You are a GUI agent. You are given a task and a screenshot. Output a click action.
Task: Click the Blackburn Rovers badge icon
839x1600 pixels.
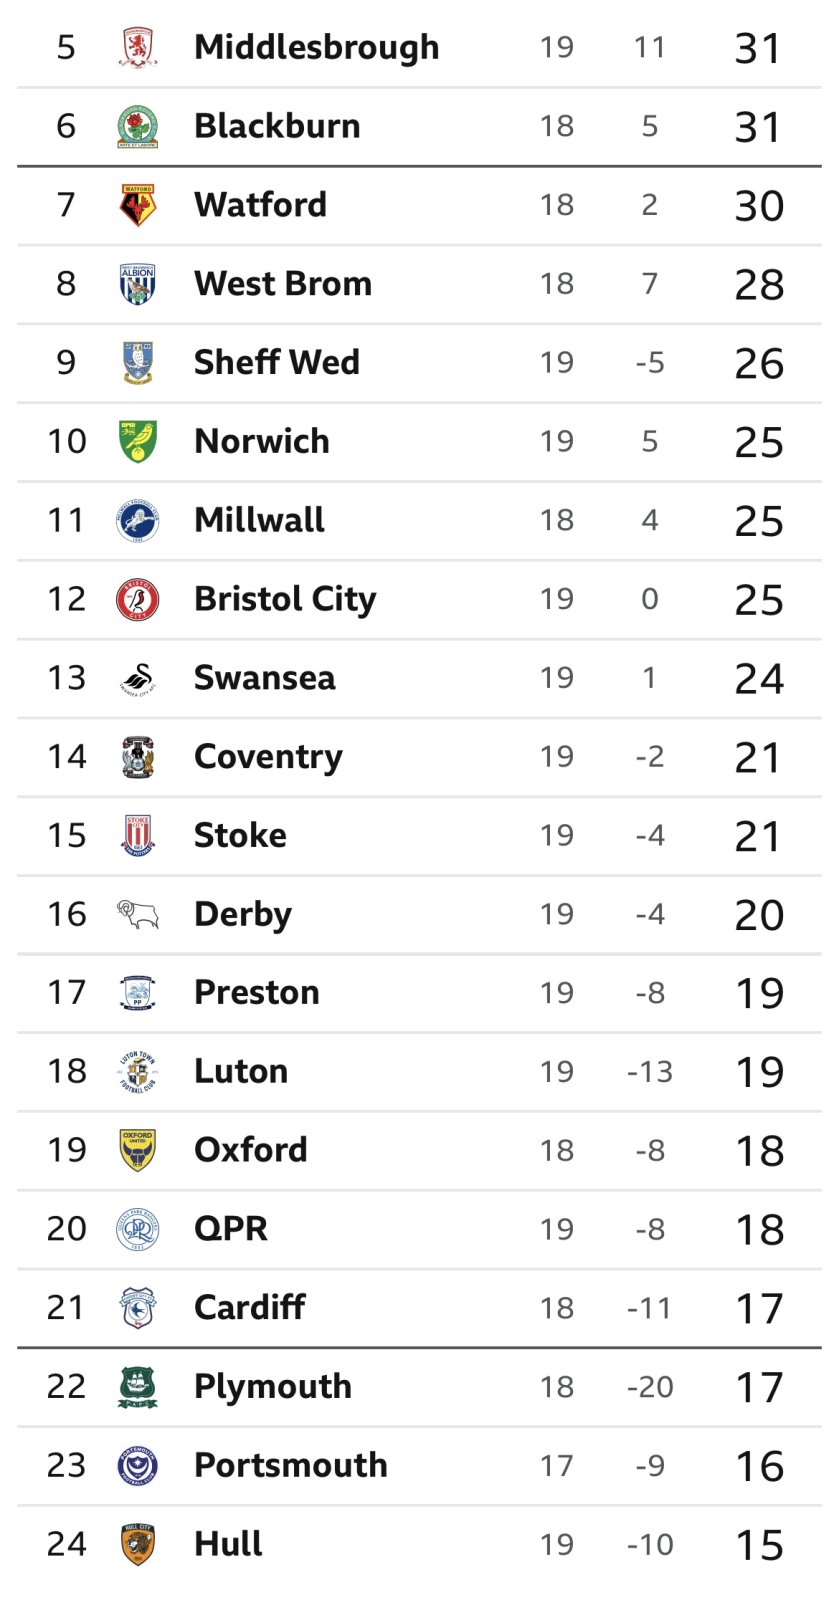[138, 126]
